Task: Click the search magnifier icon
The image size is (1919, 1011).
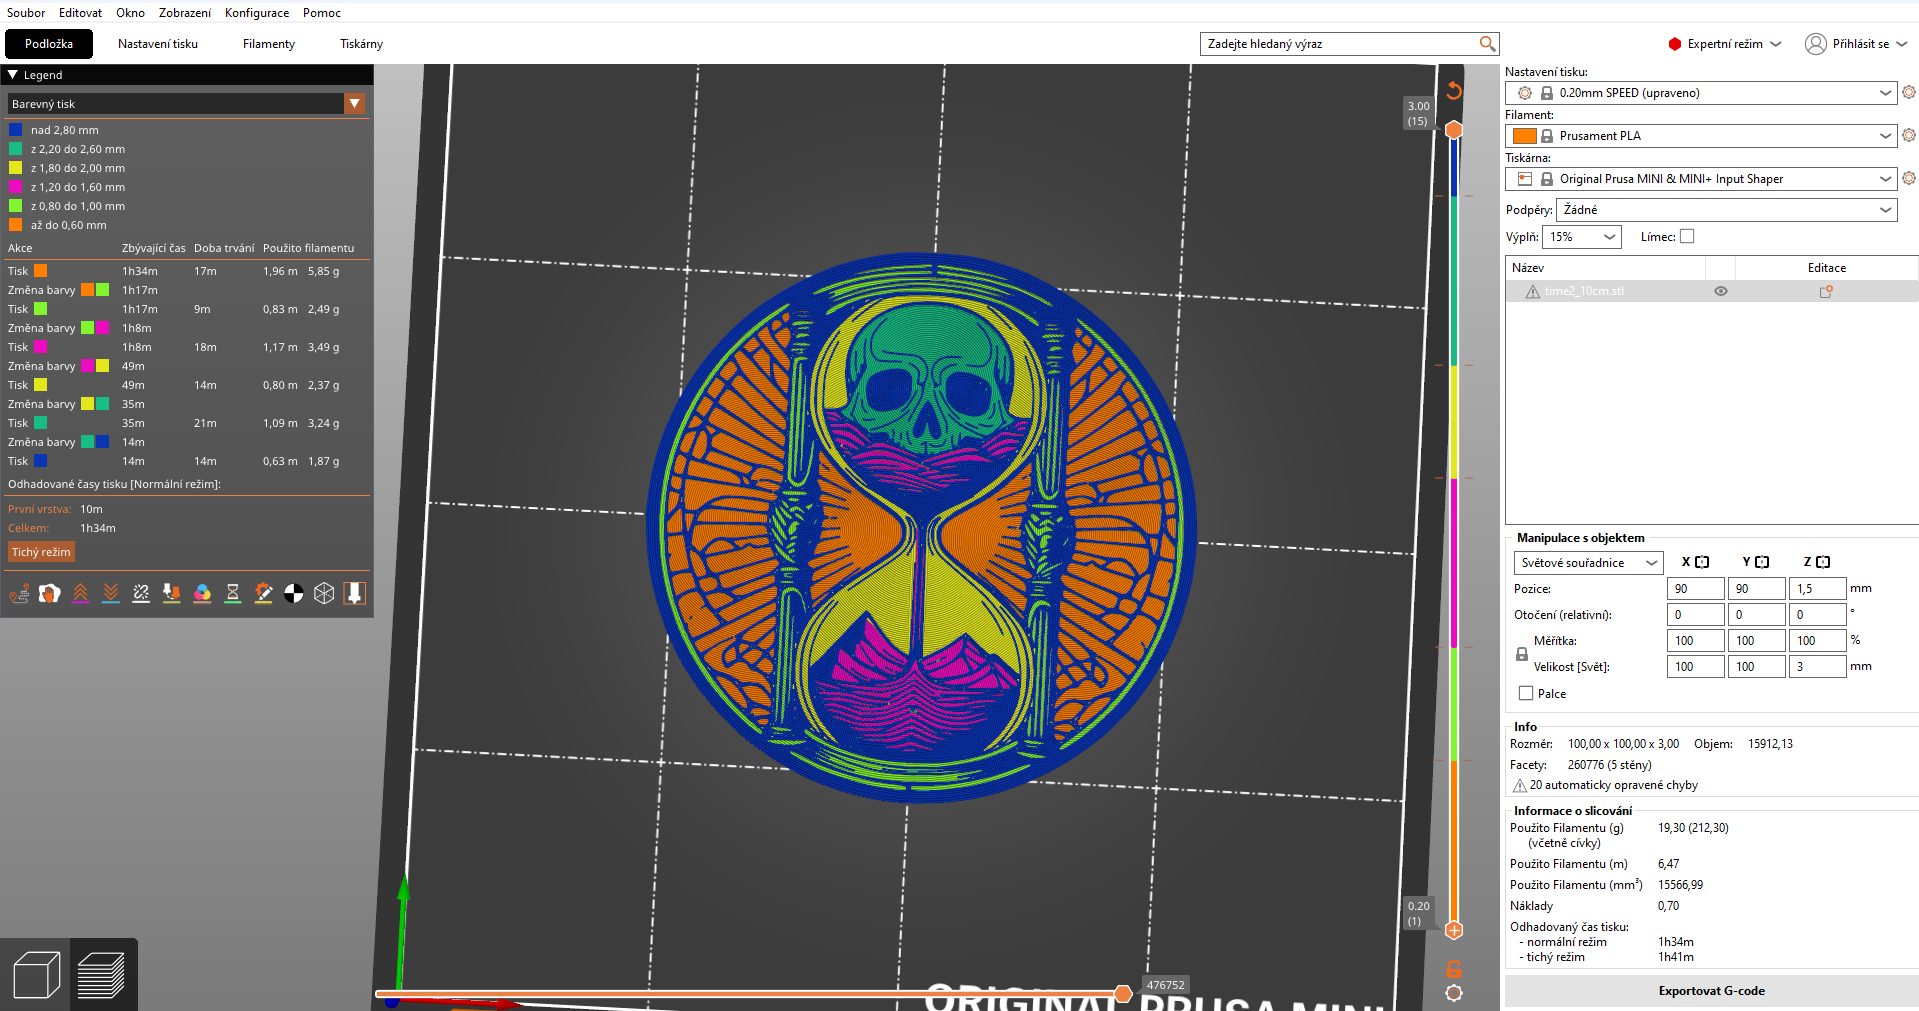Action: tap(1488, 44)
